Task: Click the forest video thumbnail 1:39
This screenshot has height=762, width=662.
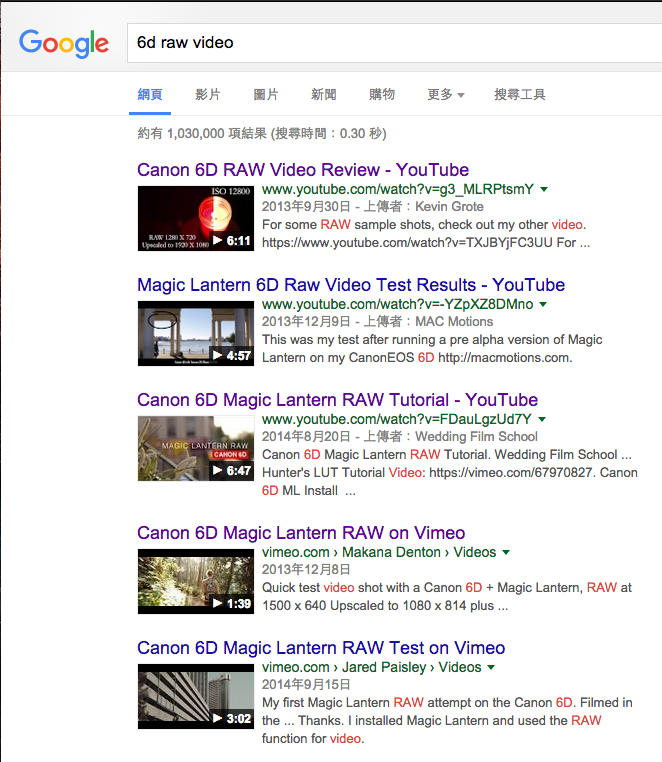Action: coord(196,581)
